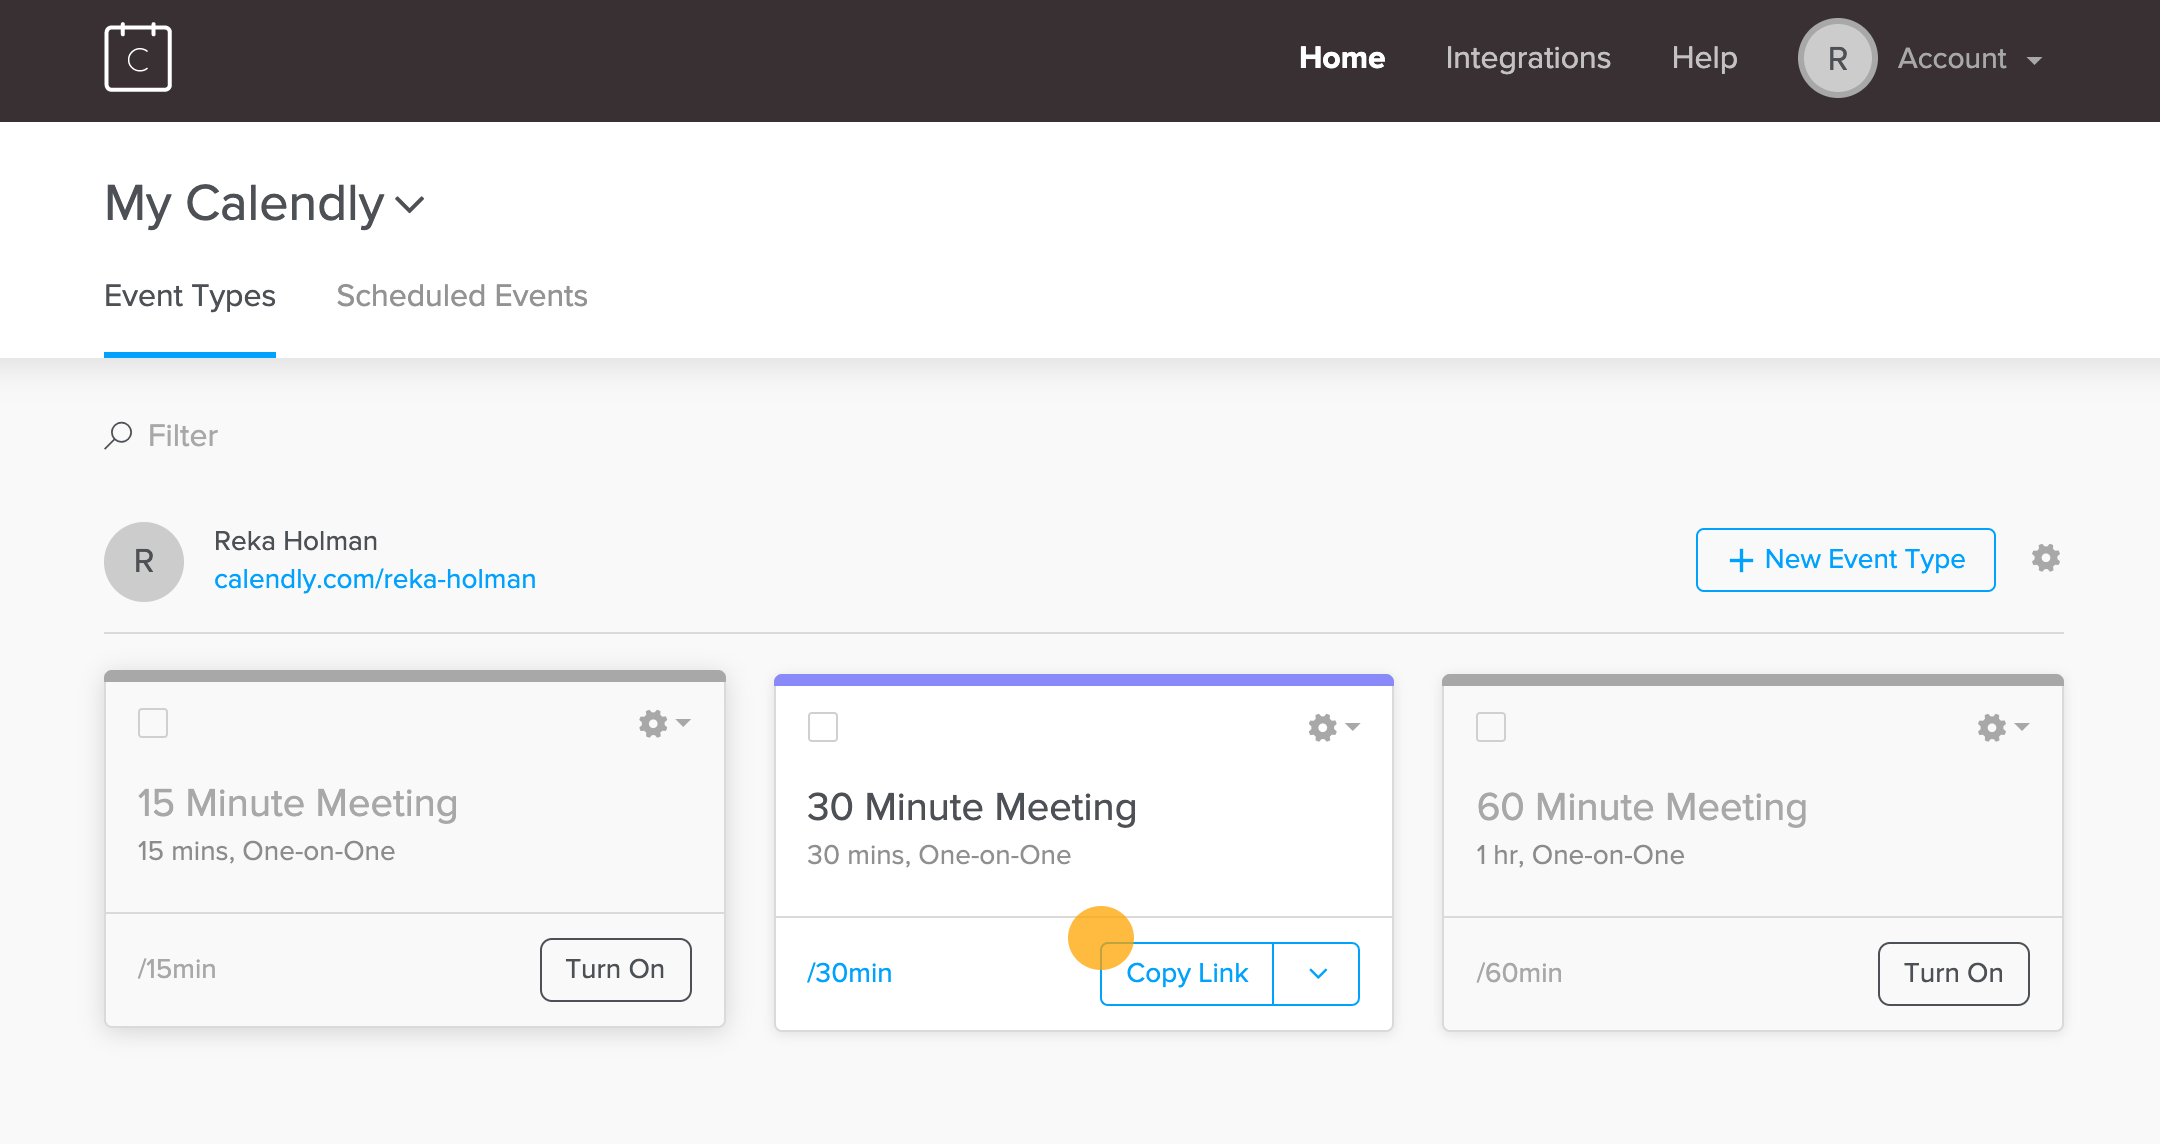Expand the chevron next to Copy Link
The image size is (2160, 1144).
click(x=1317, y=973)
